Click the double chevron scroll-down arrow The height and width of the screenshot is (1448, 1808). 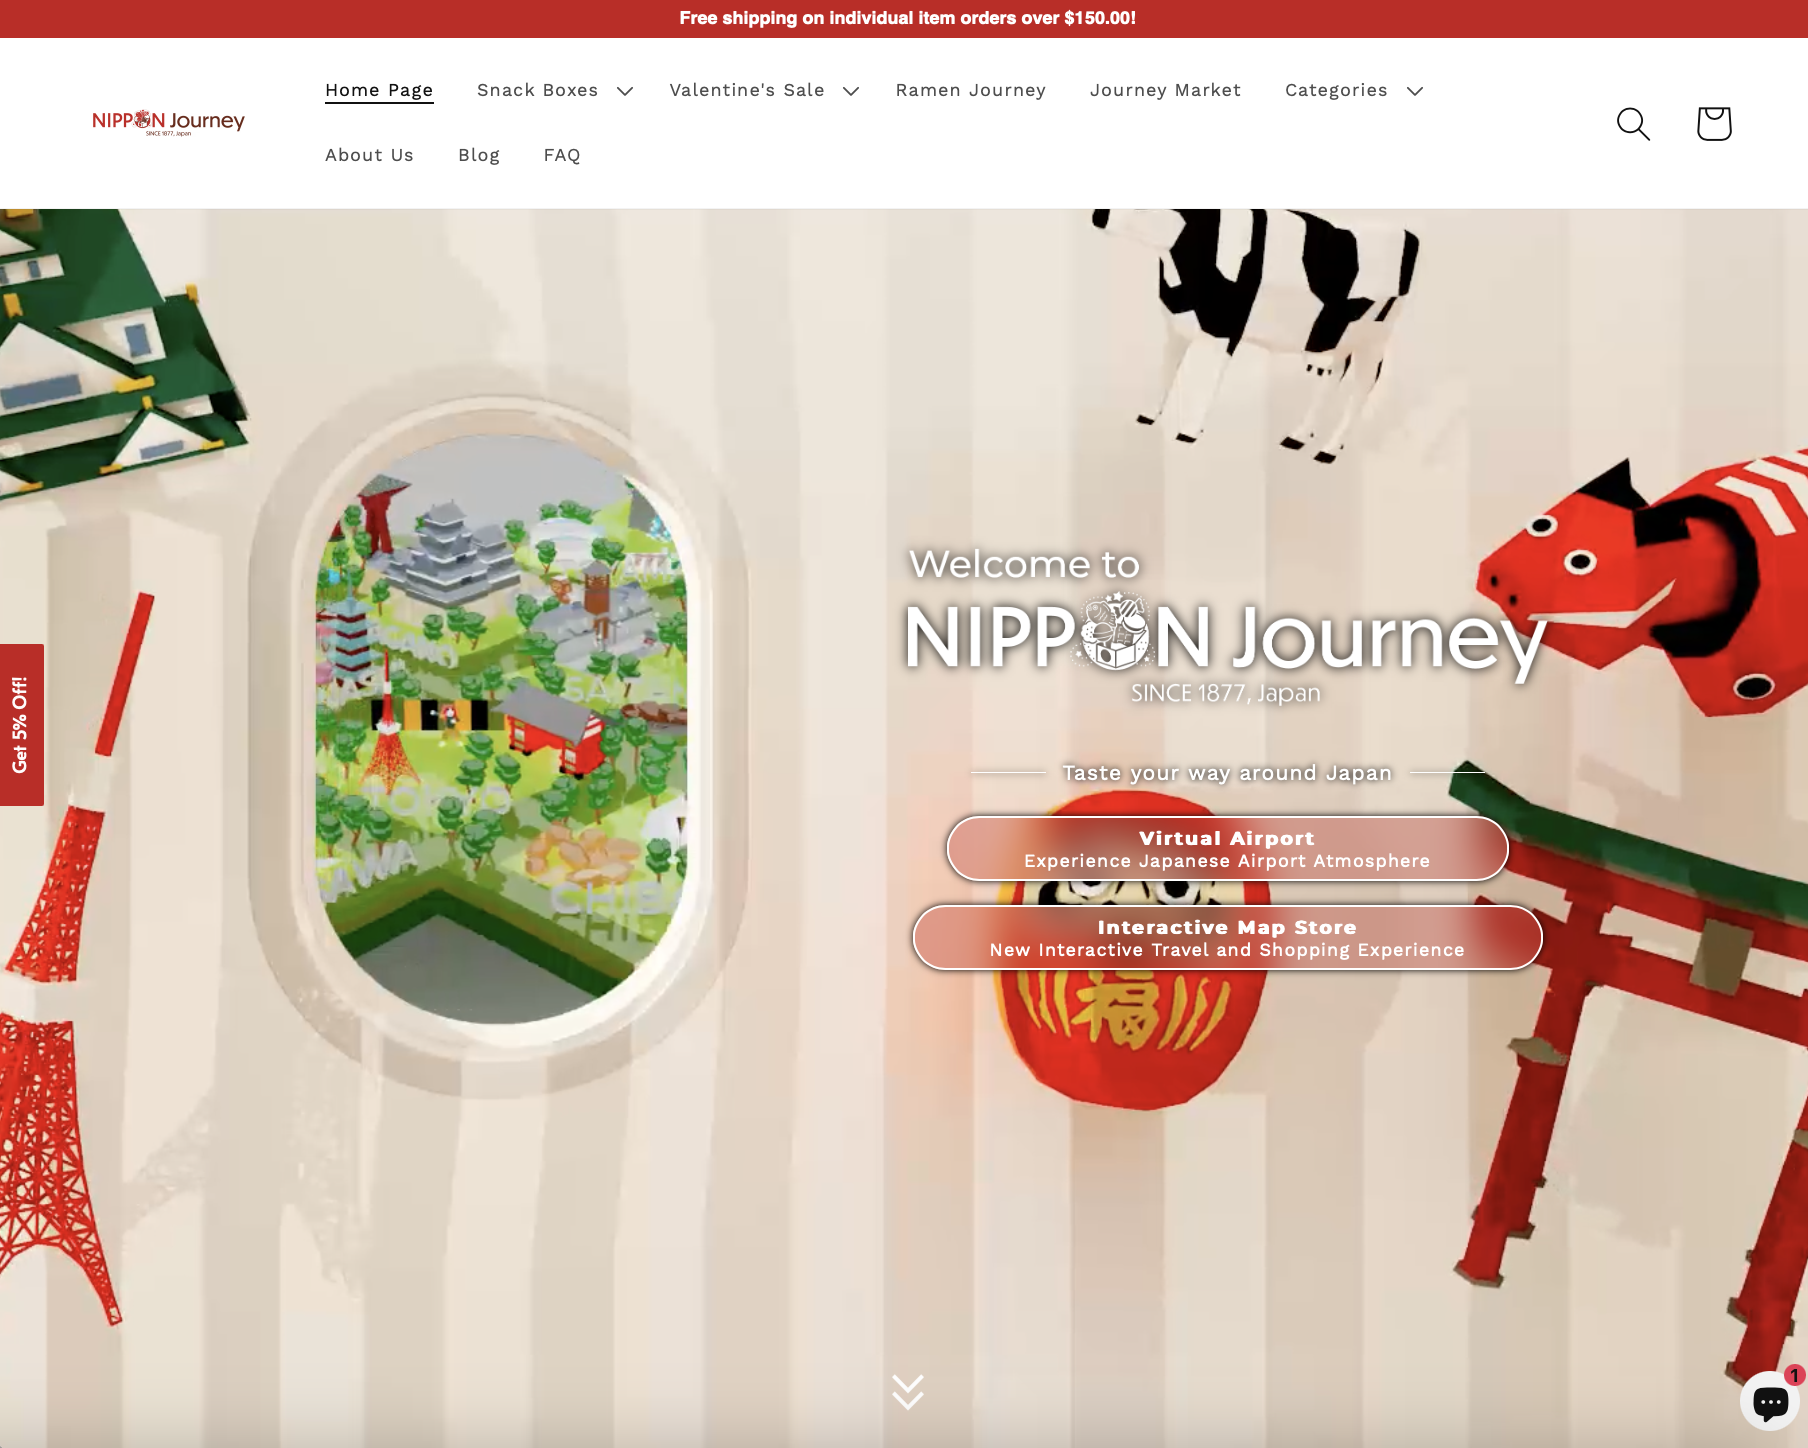(908, 1391)
